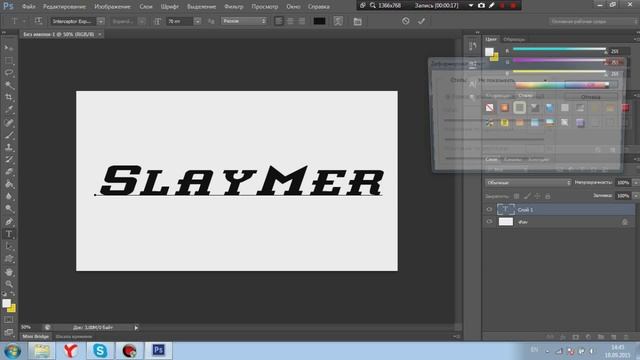
Task: Open the layer blending mode dropdown
Action: click(528, 182)
